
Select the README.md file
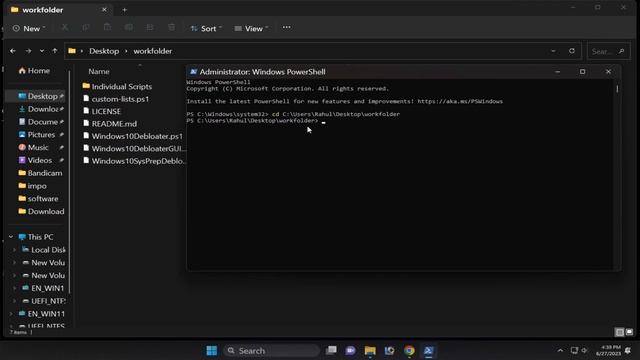(110, 124)
